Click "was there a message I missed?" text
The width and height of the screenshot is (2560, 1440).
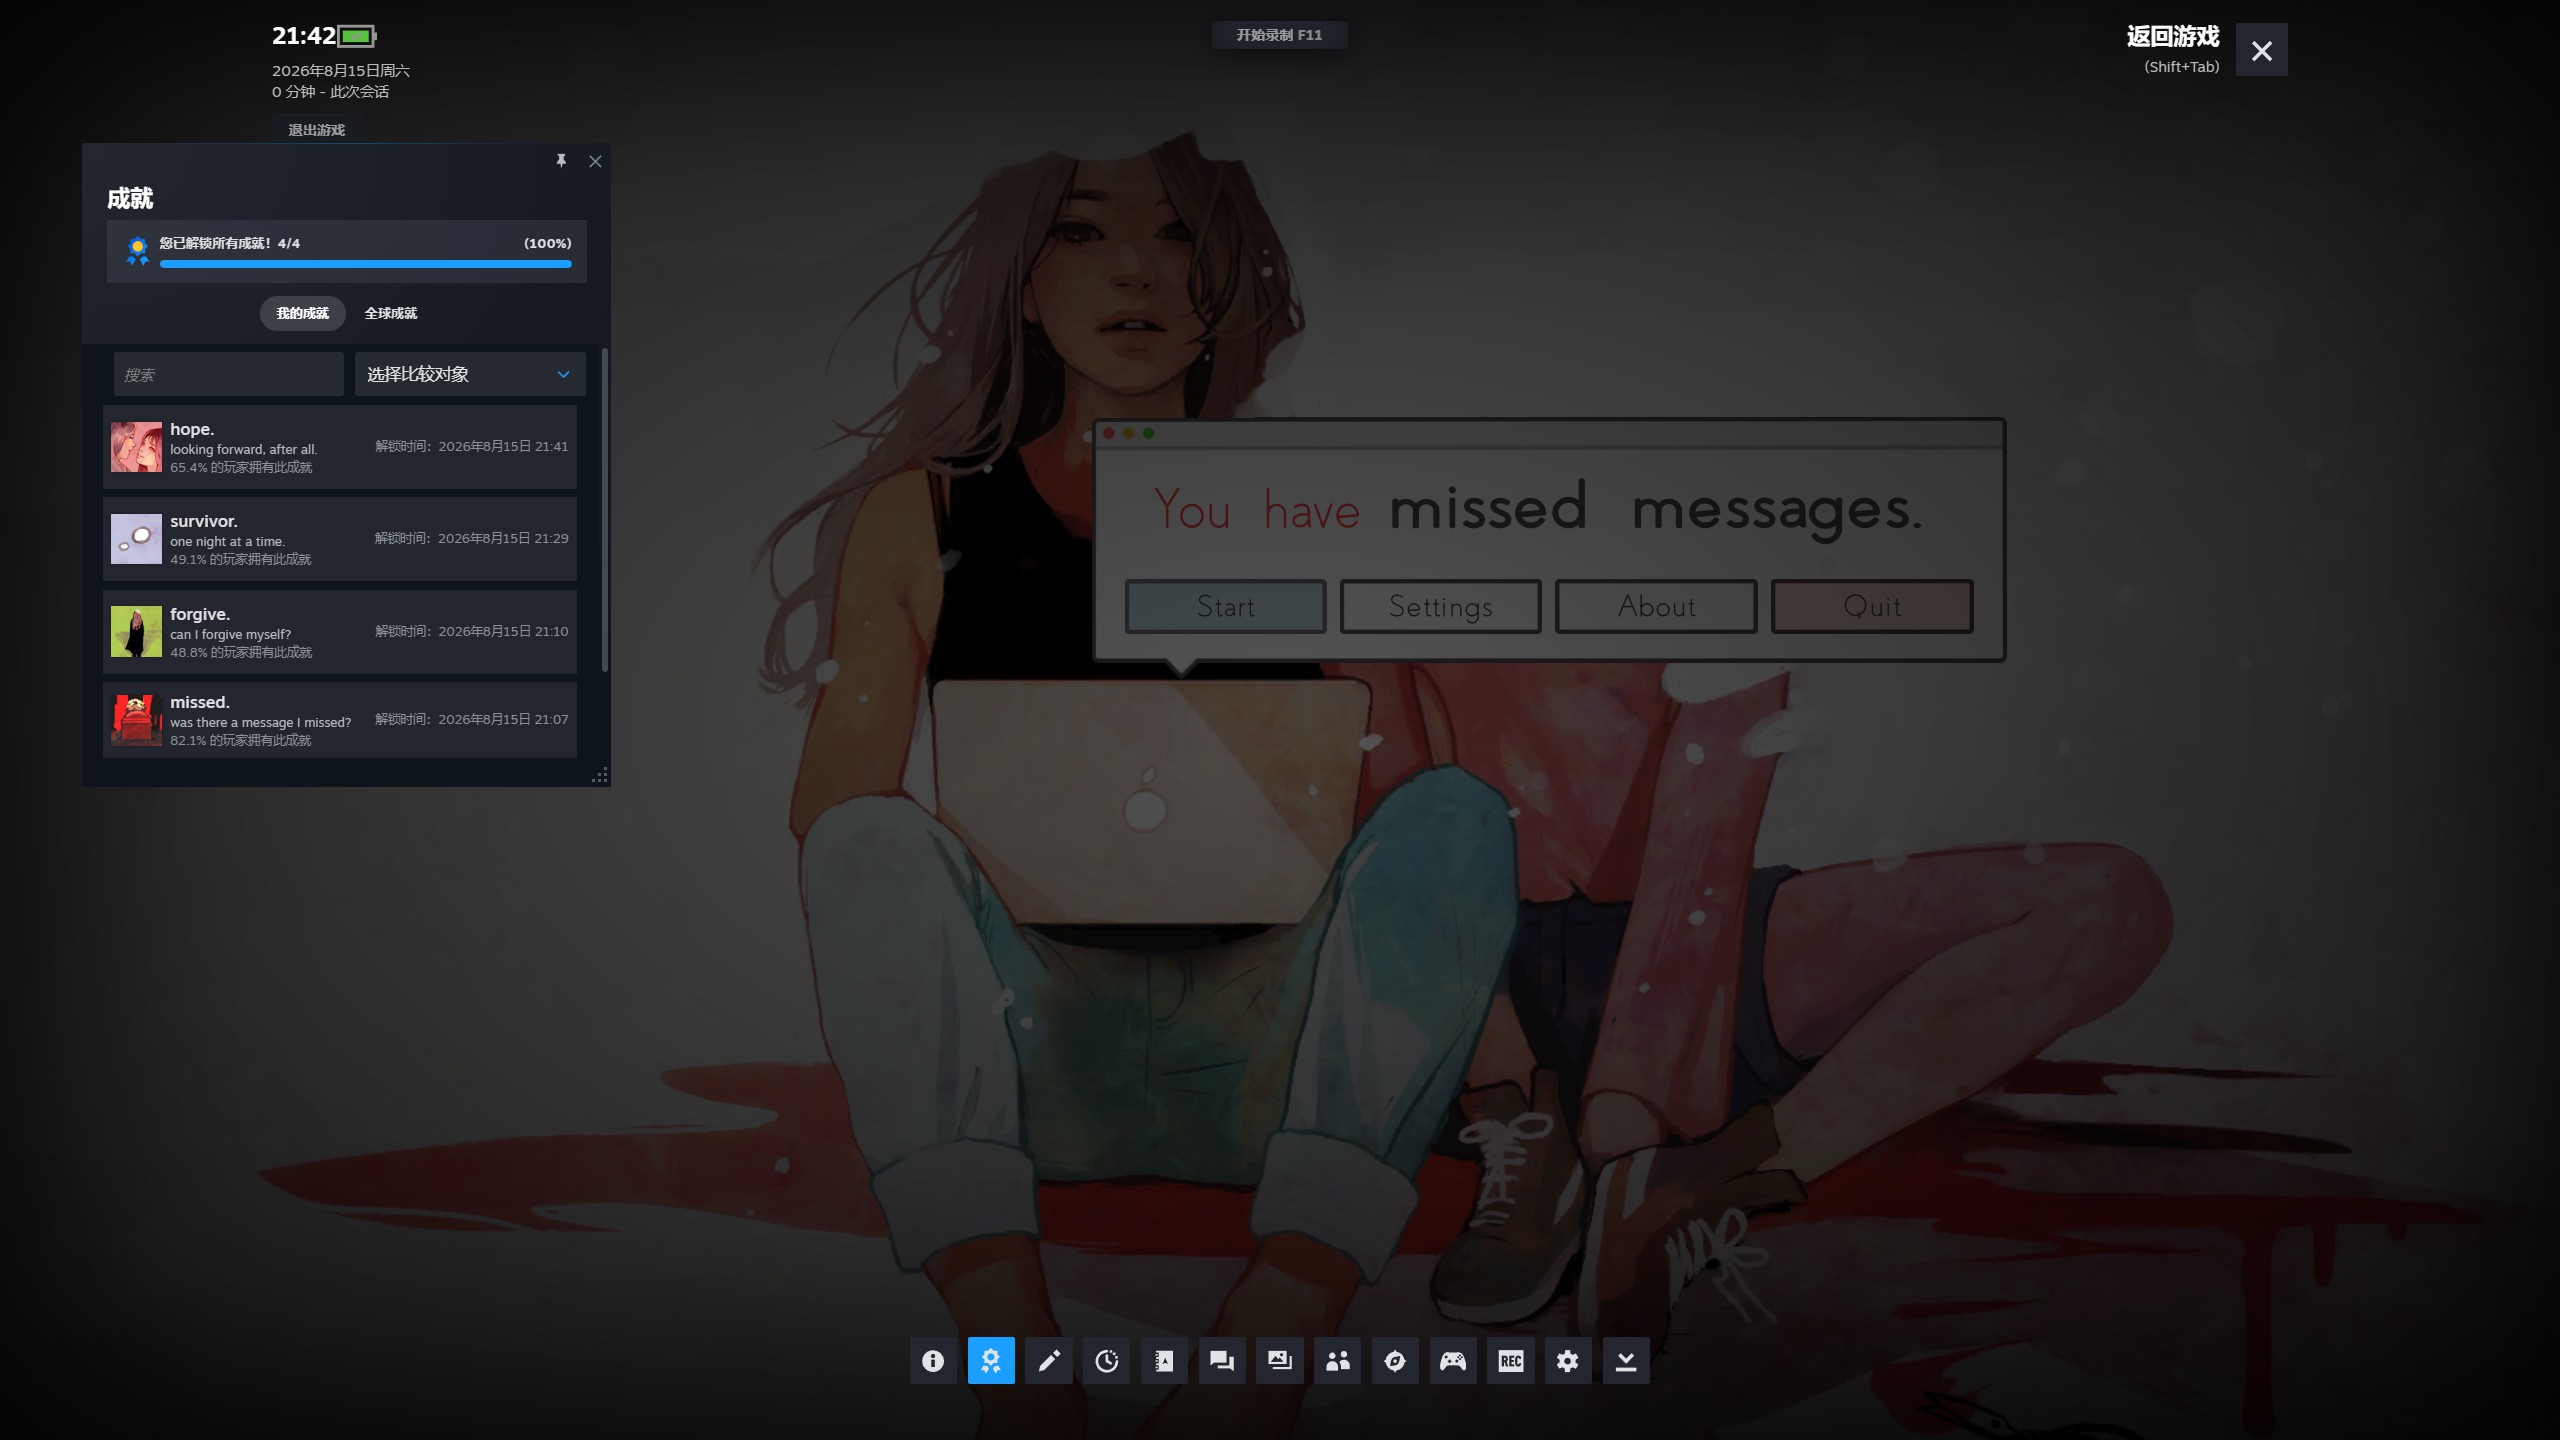261,722
